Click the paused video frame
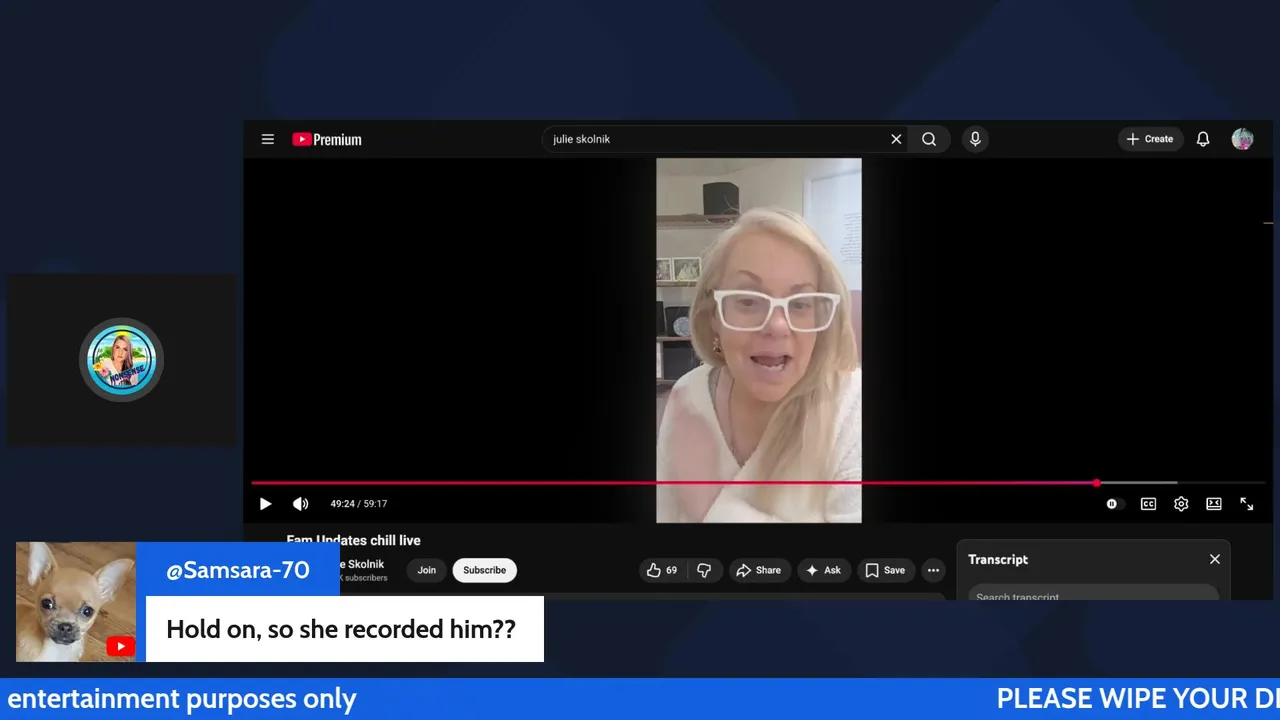The image size is (1280, 720). 758,340
